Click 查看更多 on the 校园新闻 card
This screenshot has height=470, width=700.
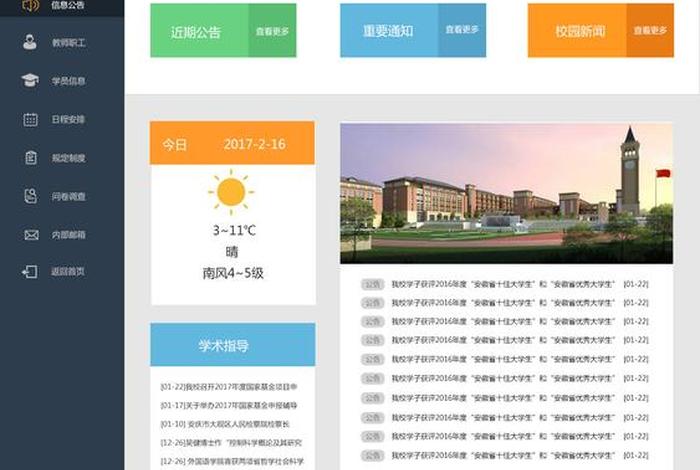pyautogui.click(x=650, y=30)
